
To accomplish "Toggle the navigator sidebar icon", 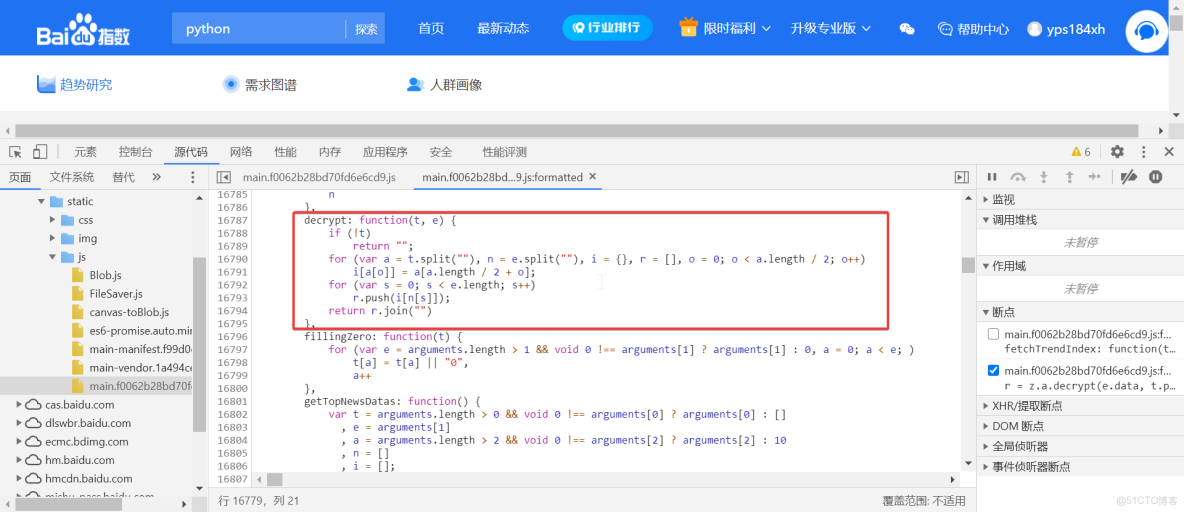I will tap(223, 177).
